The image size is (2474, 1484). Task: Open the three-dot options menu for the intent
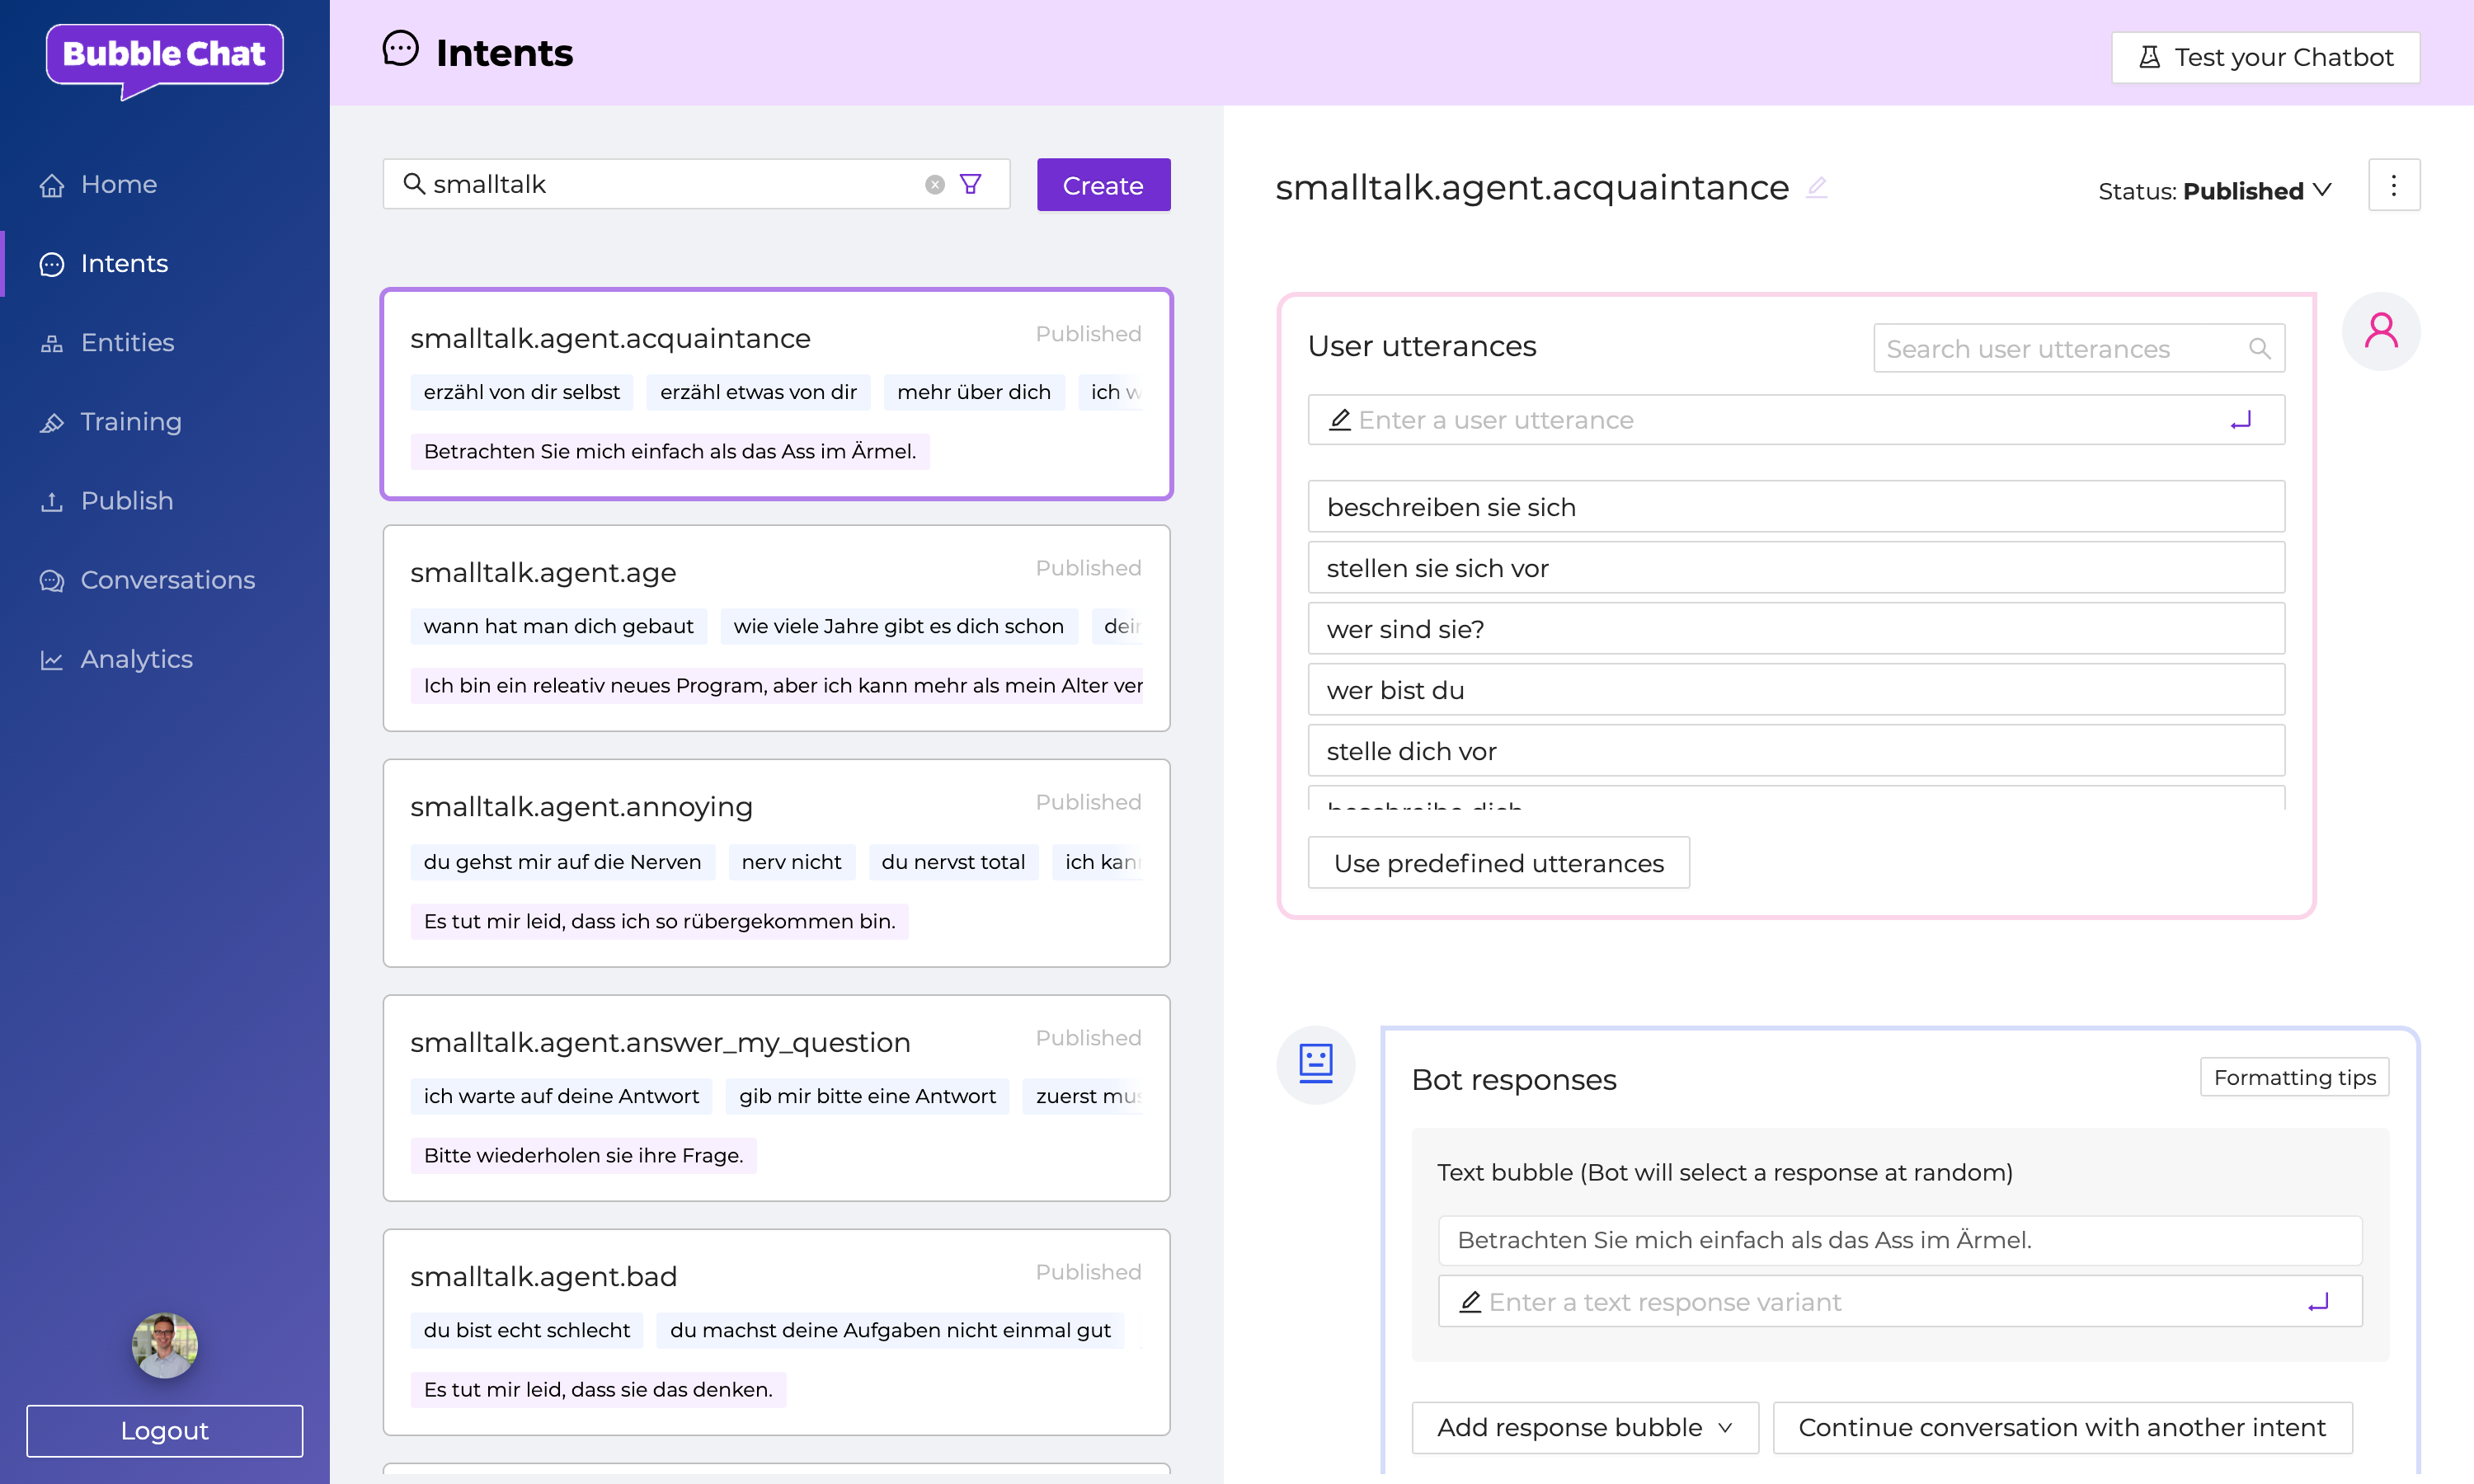[x=2394, y=184]
